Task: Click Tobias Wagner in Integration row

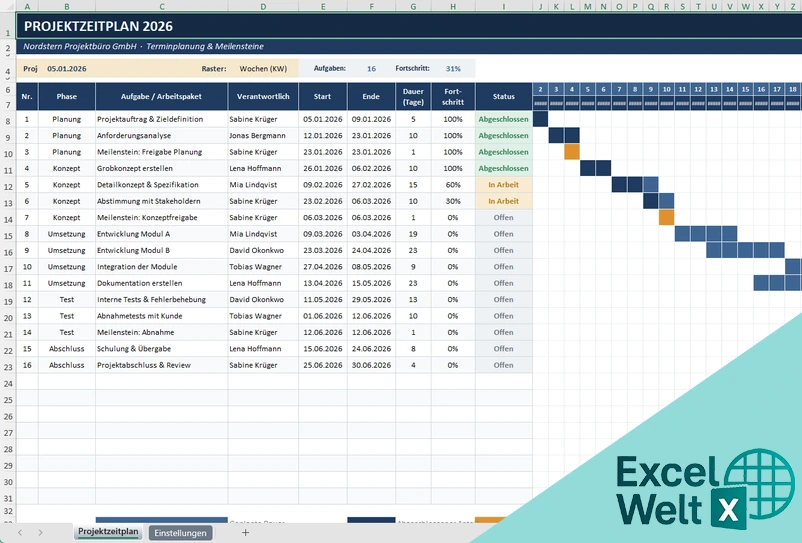Action: click(263, 266)
